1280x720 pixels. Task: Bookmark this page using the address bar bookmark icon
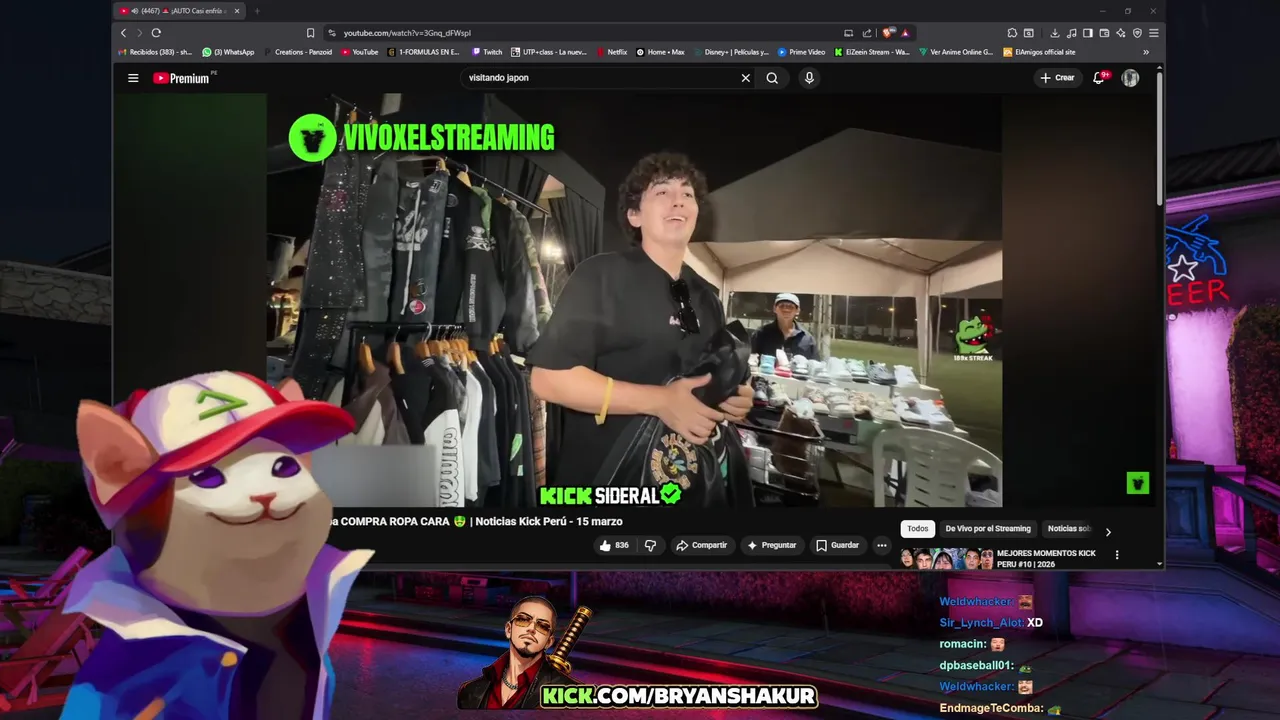[311, 33]
